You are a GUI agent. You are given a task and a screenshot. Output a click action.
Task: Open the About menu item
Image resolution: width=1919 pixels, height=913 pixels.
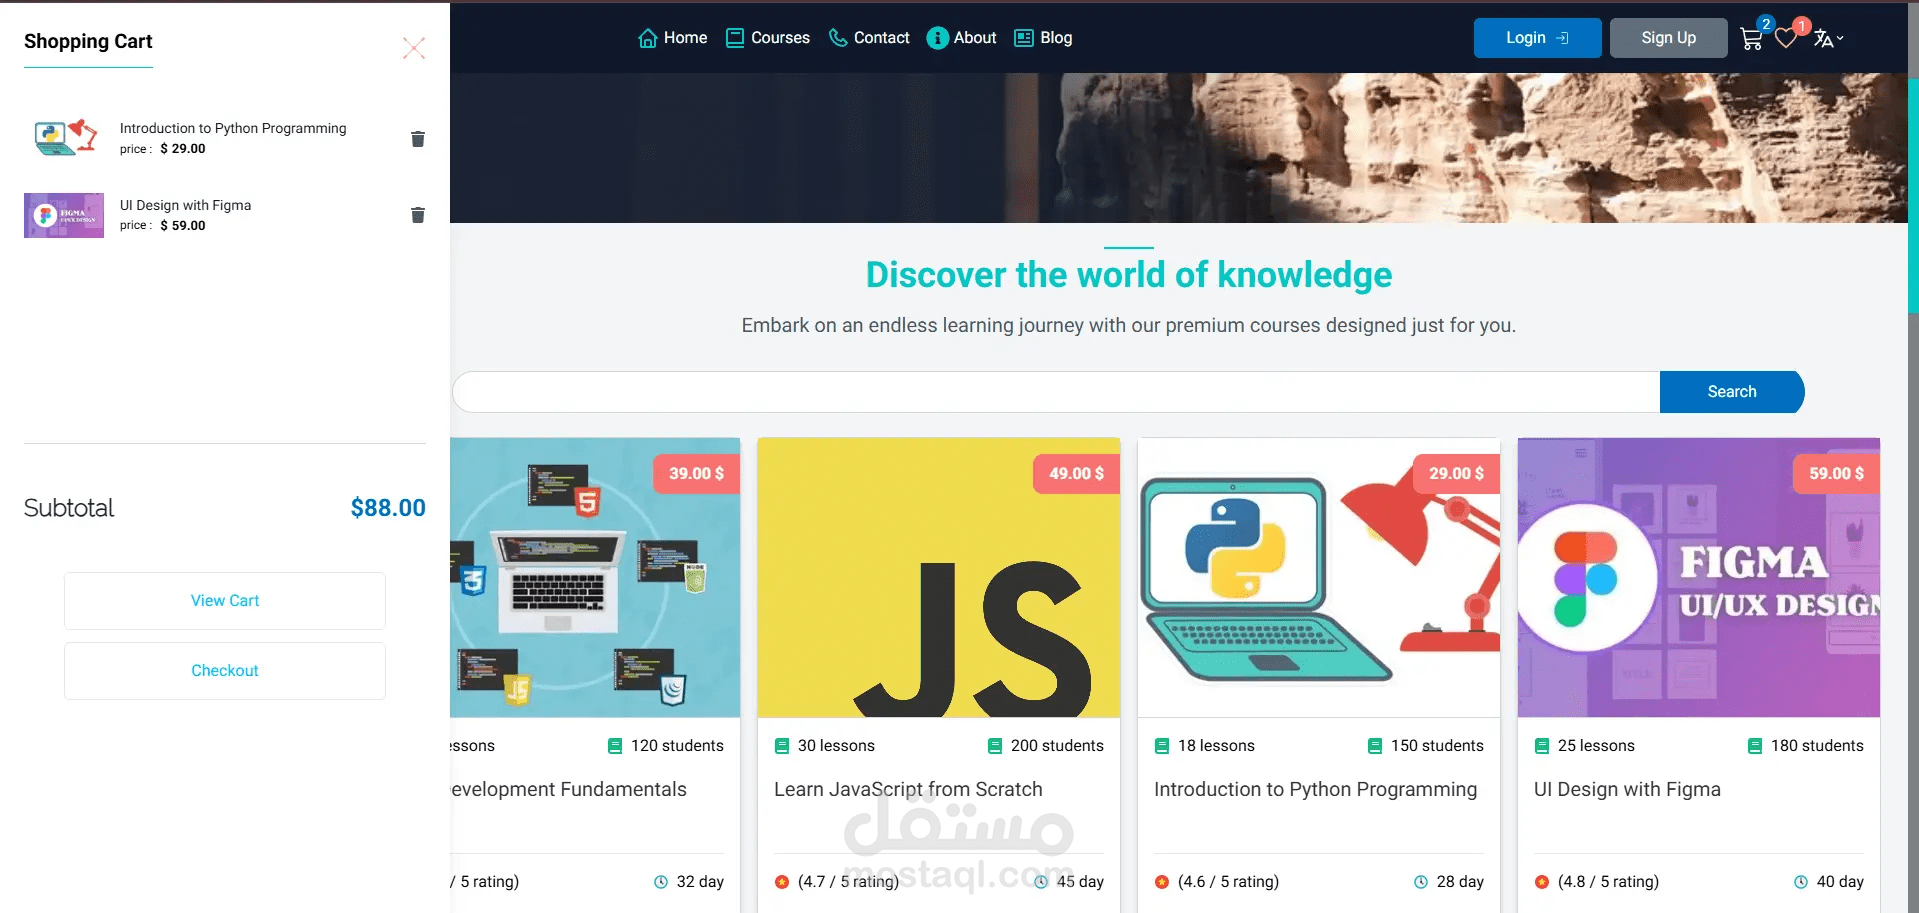tap(961, 38)
